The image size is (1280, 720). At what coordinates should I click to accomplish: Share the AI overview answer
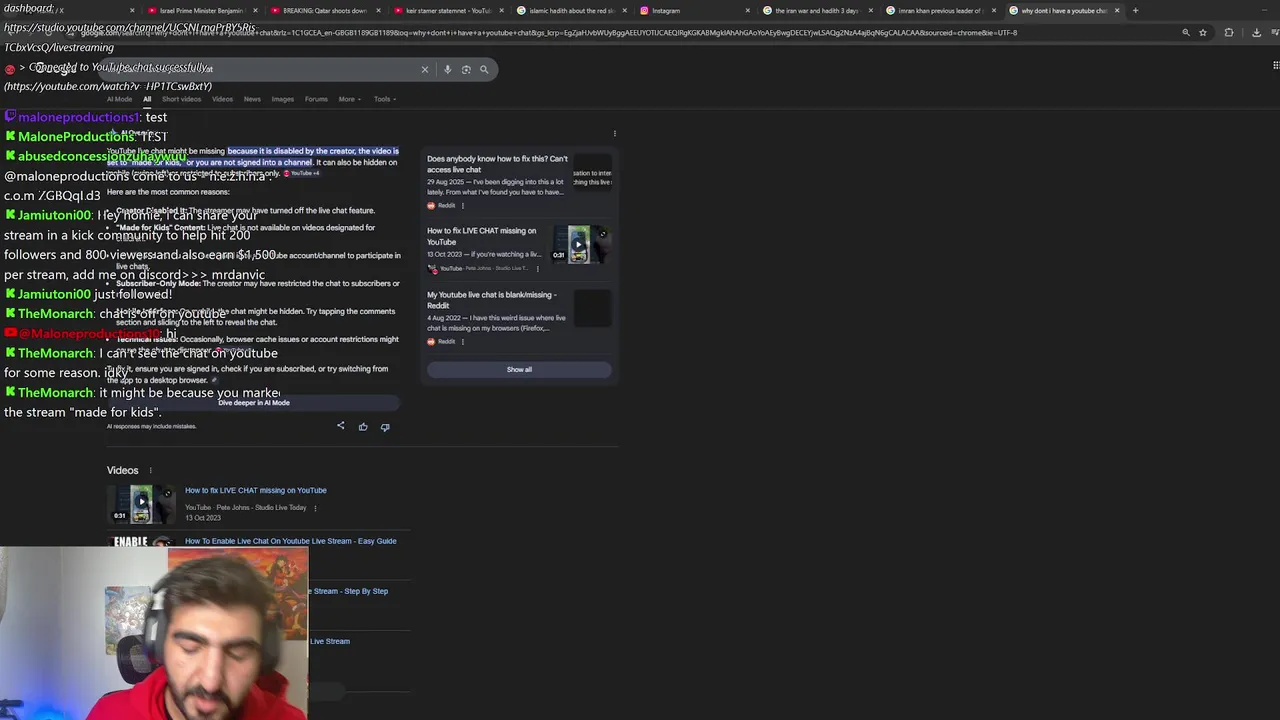coord(340,426)
